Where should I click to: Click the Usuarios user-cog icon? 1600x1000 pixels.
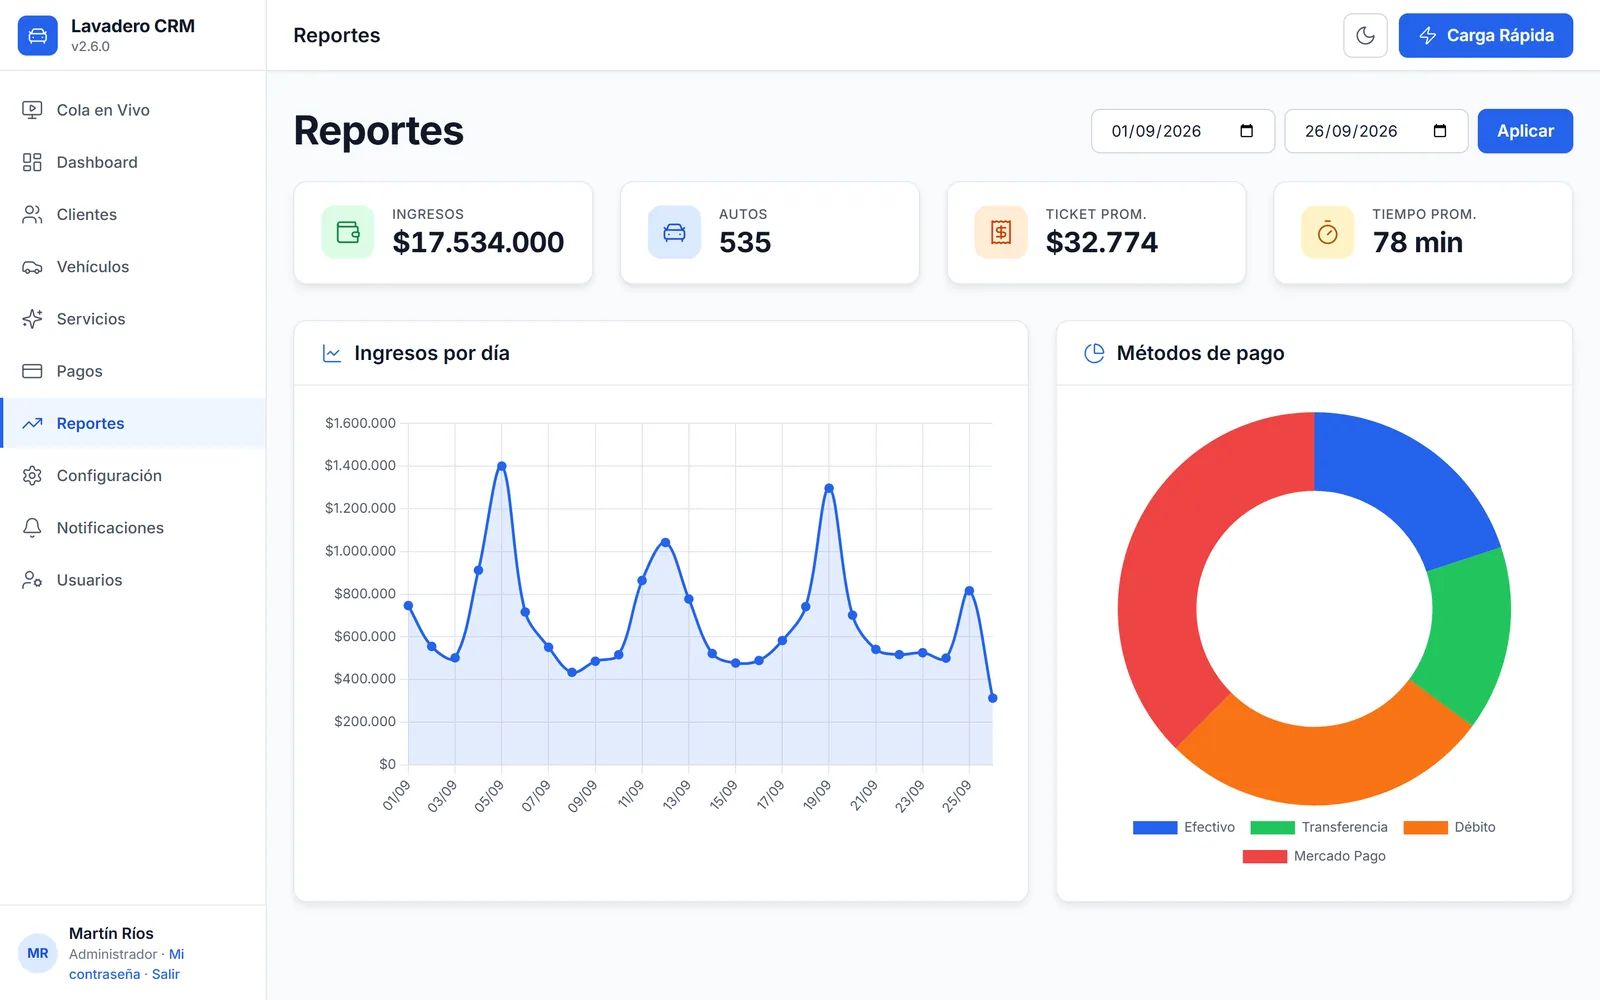pos(32,580)
